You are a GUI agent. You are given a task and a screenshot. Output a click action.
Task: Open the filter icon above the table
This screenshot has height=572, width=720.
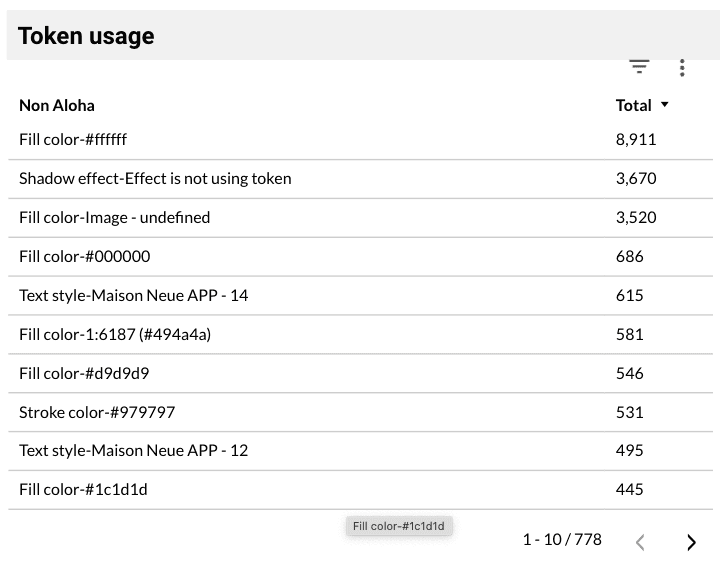point(639,67)
